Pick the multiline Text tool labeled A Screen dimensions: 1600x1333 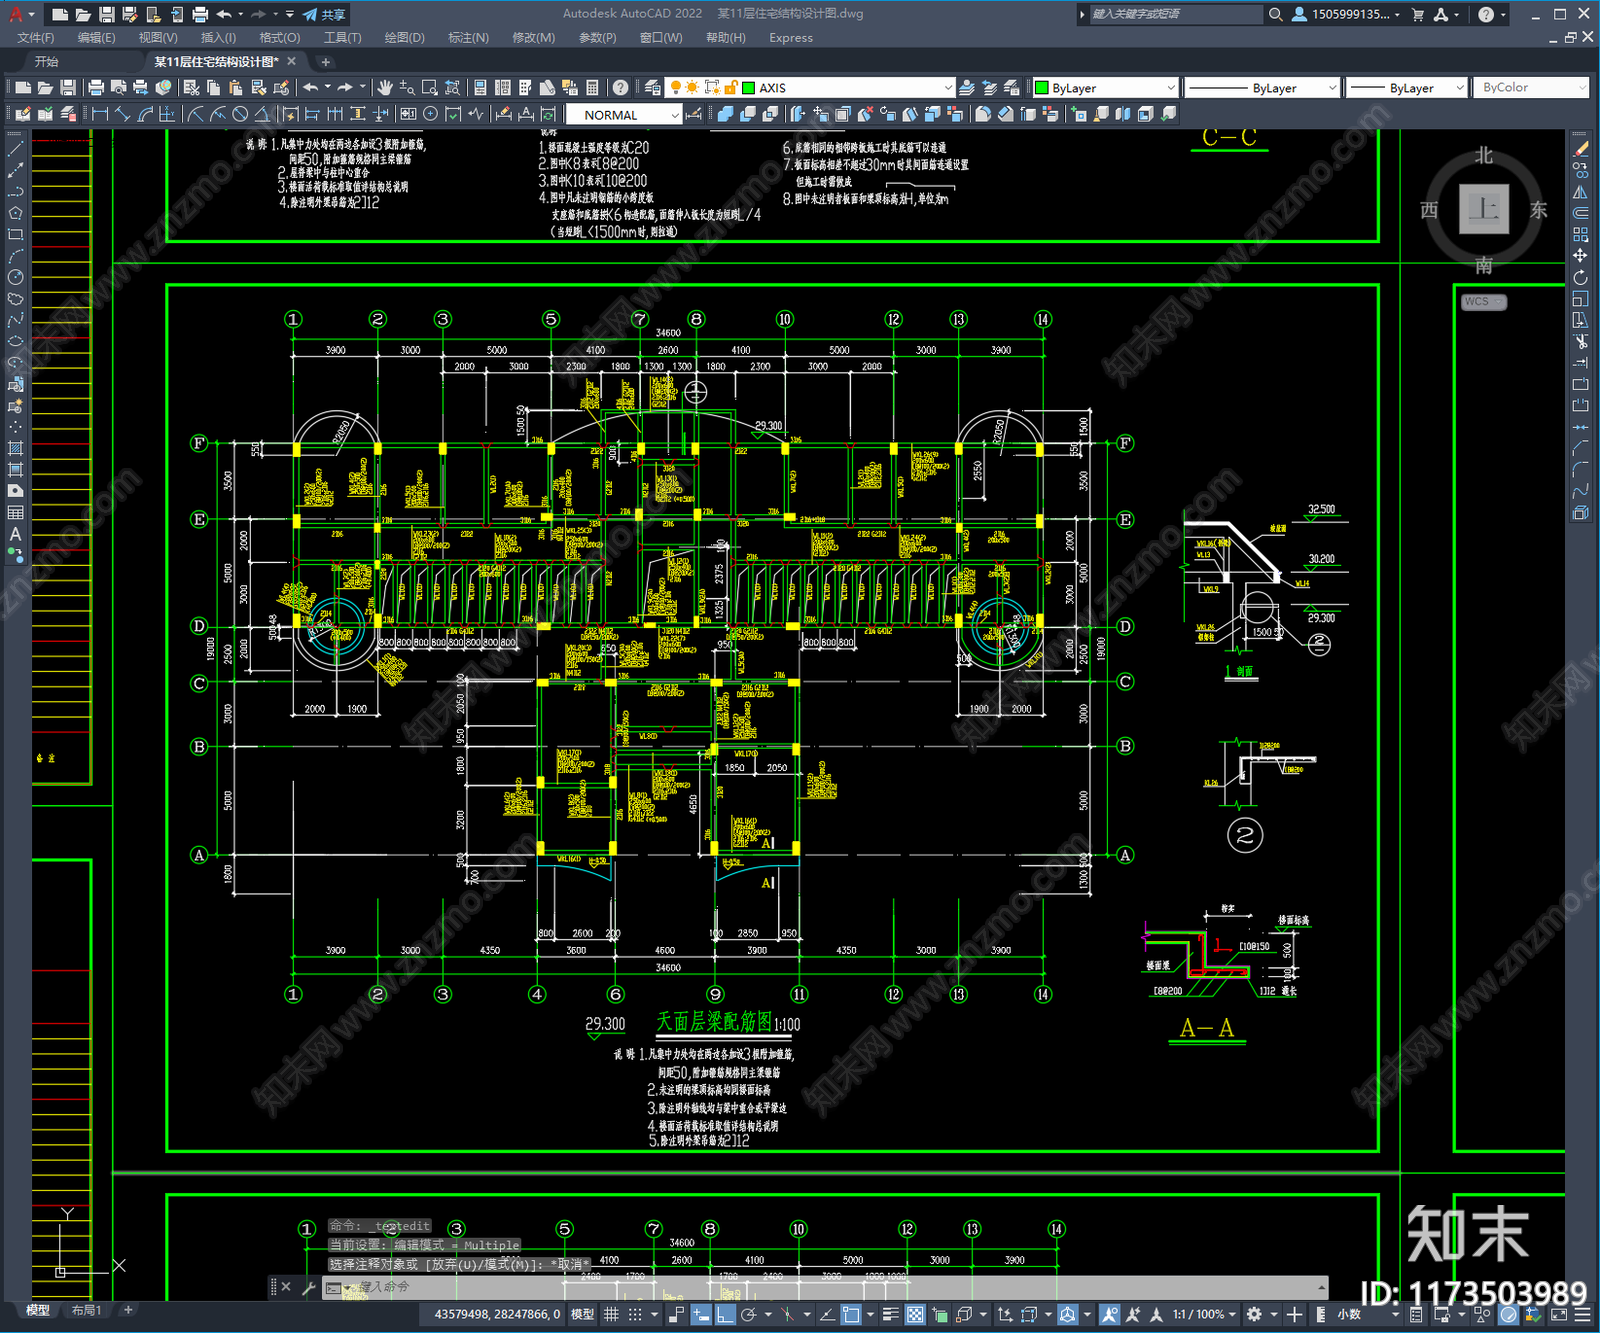[x=15, y=534]
